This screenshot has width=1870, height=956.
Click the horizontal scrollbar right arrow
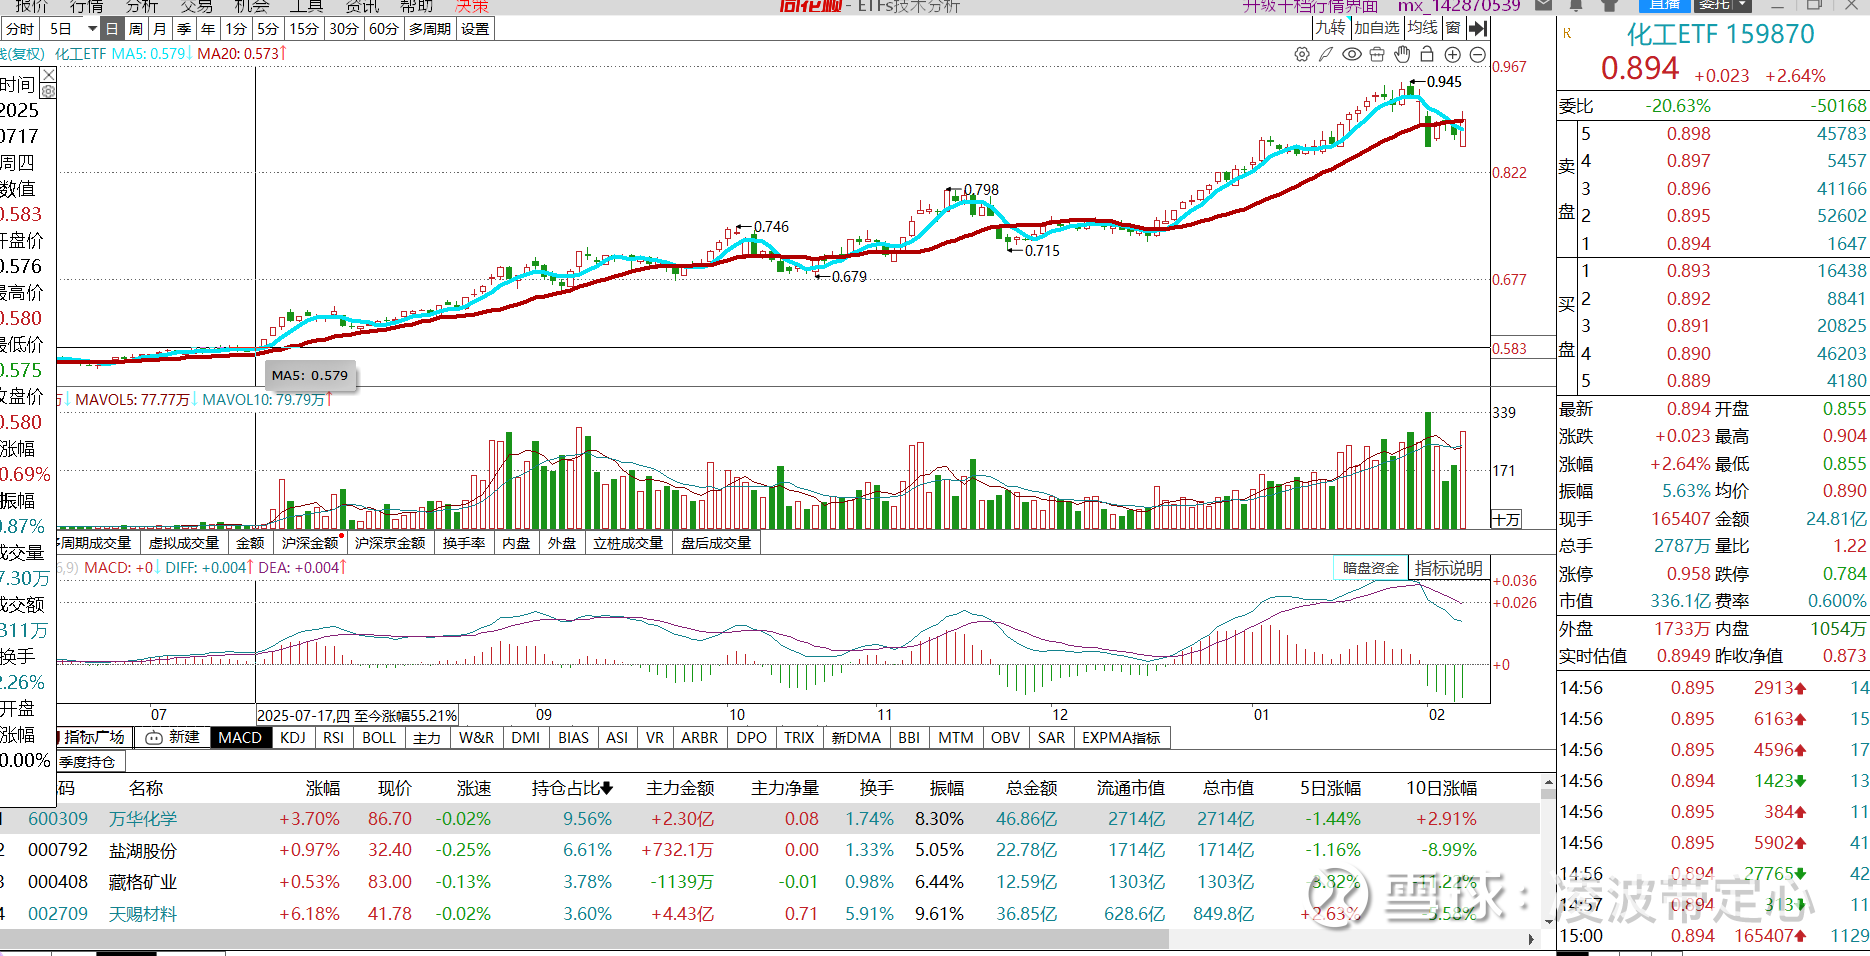click(1531, 939)
